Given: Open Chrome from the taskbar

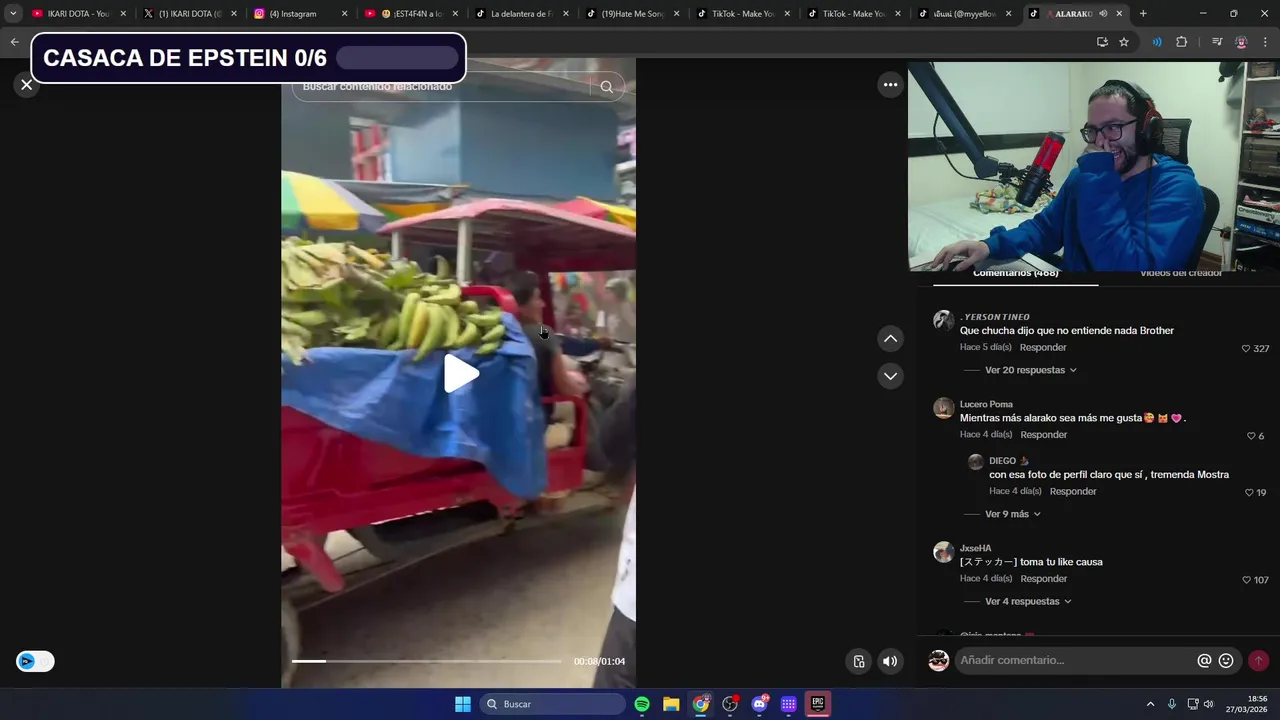Looking at the screenshot, I should [x=701, y=704].
